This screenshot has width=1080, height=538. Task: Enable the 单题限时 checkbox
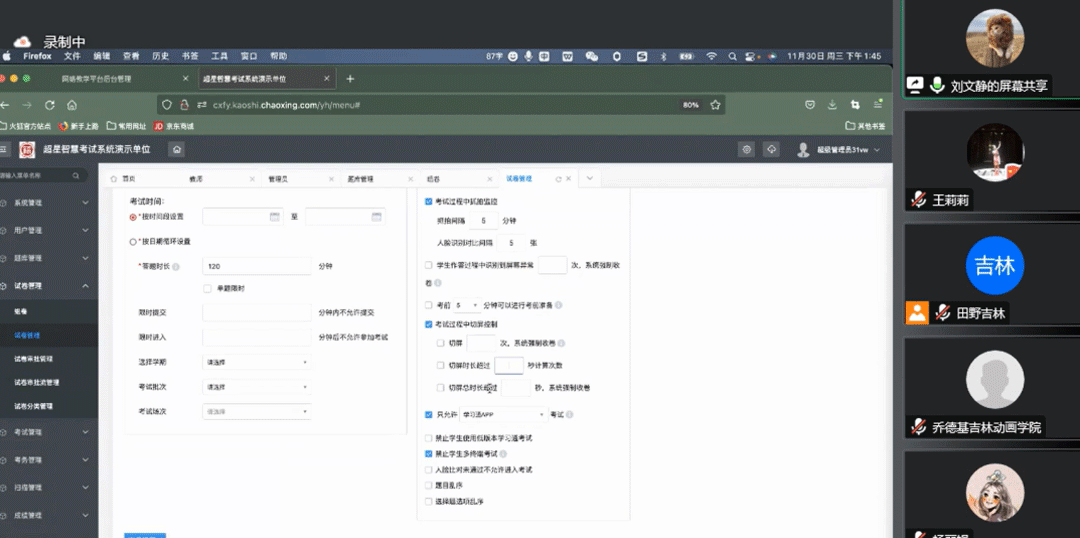pyautogui.click(x=207, y=288)
